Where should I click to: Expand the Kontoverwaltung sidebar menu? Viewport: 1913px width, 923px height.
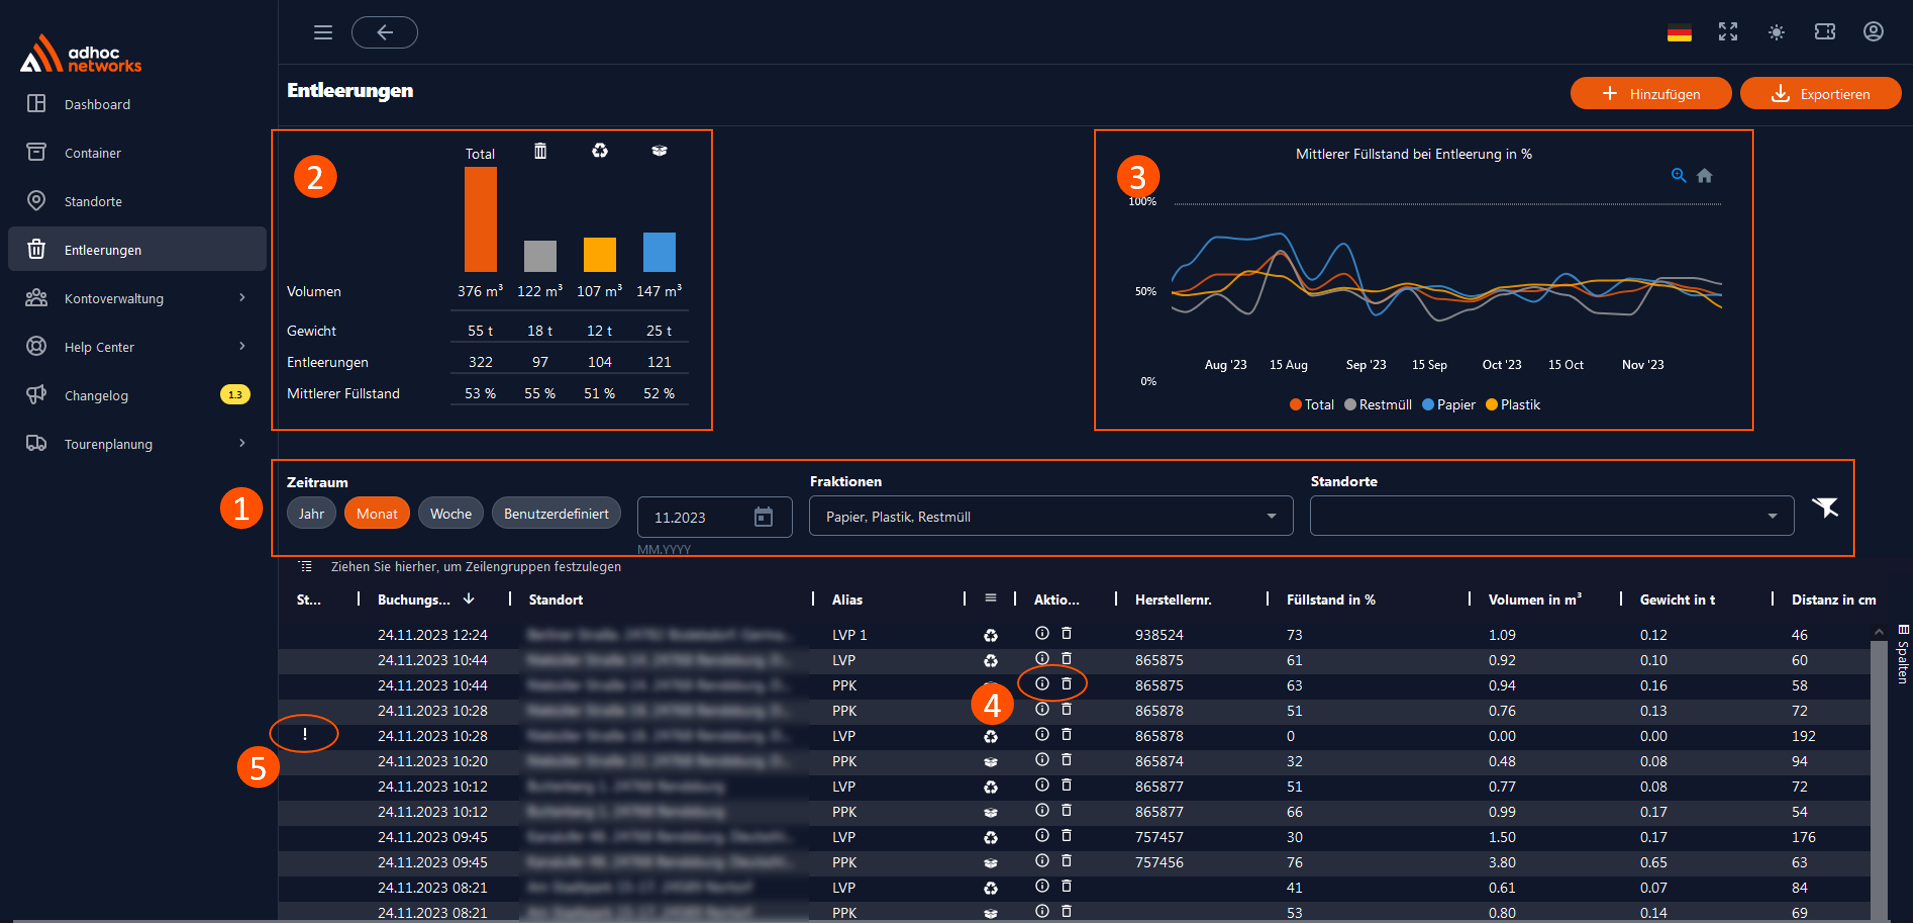[137, 298]
